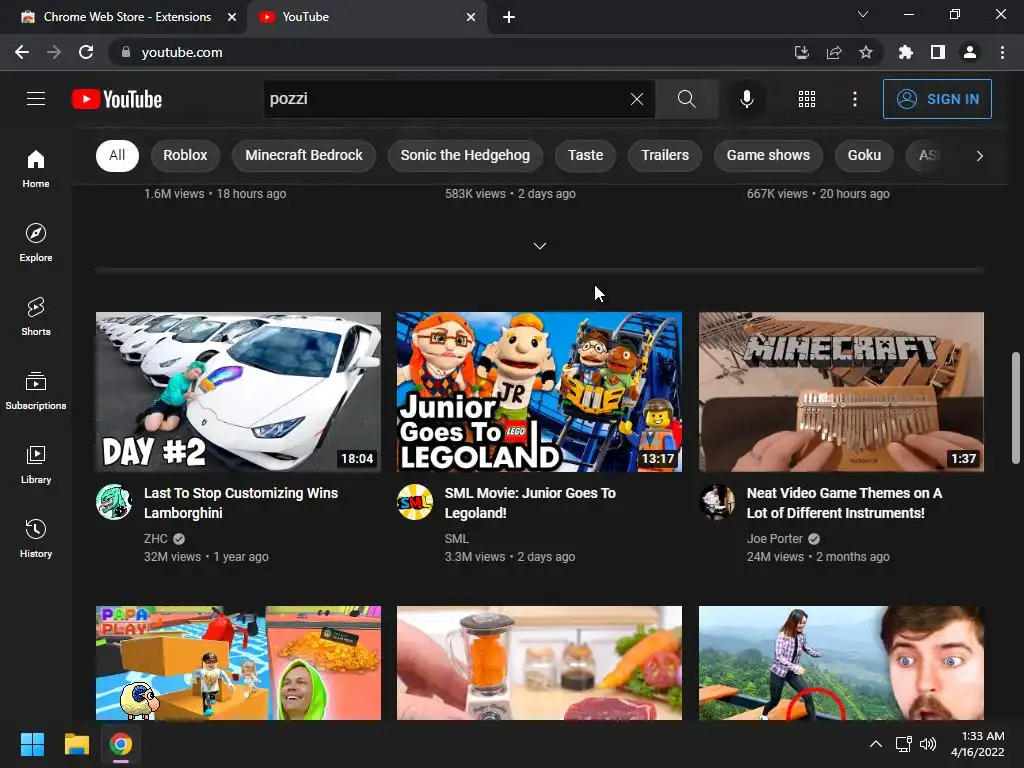Expand the section with the down chevron
The height and width of the screenshot is (768, 1024).
tap(539, 246)
